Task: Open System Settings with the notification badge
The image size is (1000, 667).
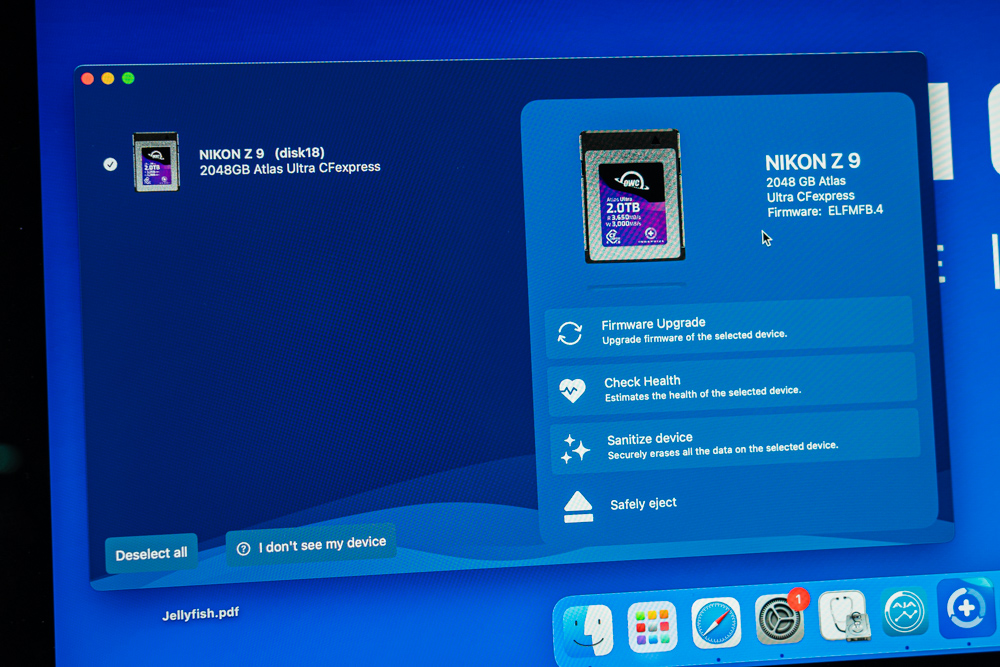Action: point(780,619)
